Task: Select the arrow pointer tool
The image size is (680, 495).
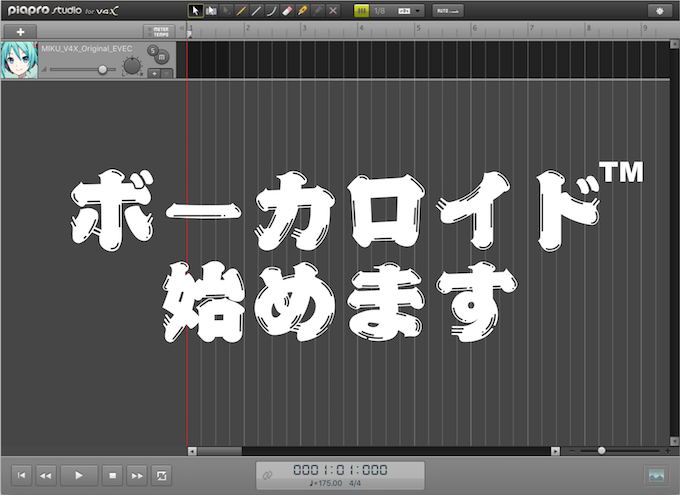Action: pos(196,10)
